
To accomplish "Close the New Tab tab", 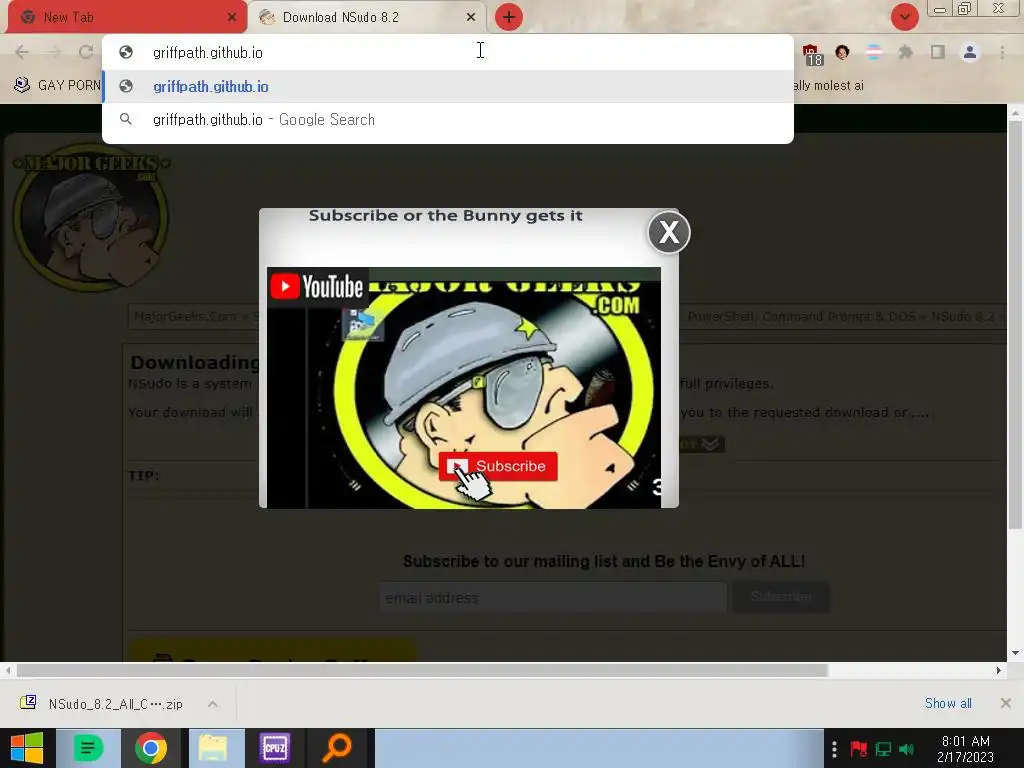I will click(232, 18).
